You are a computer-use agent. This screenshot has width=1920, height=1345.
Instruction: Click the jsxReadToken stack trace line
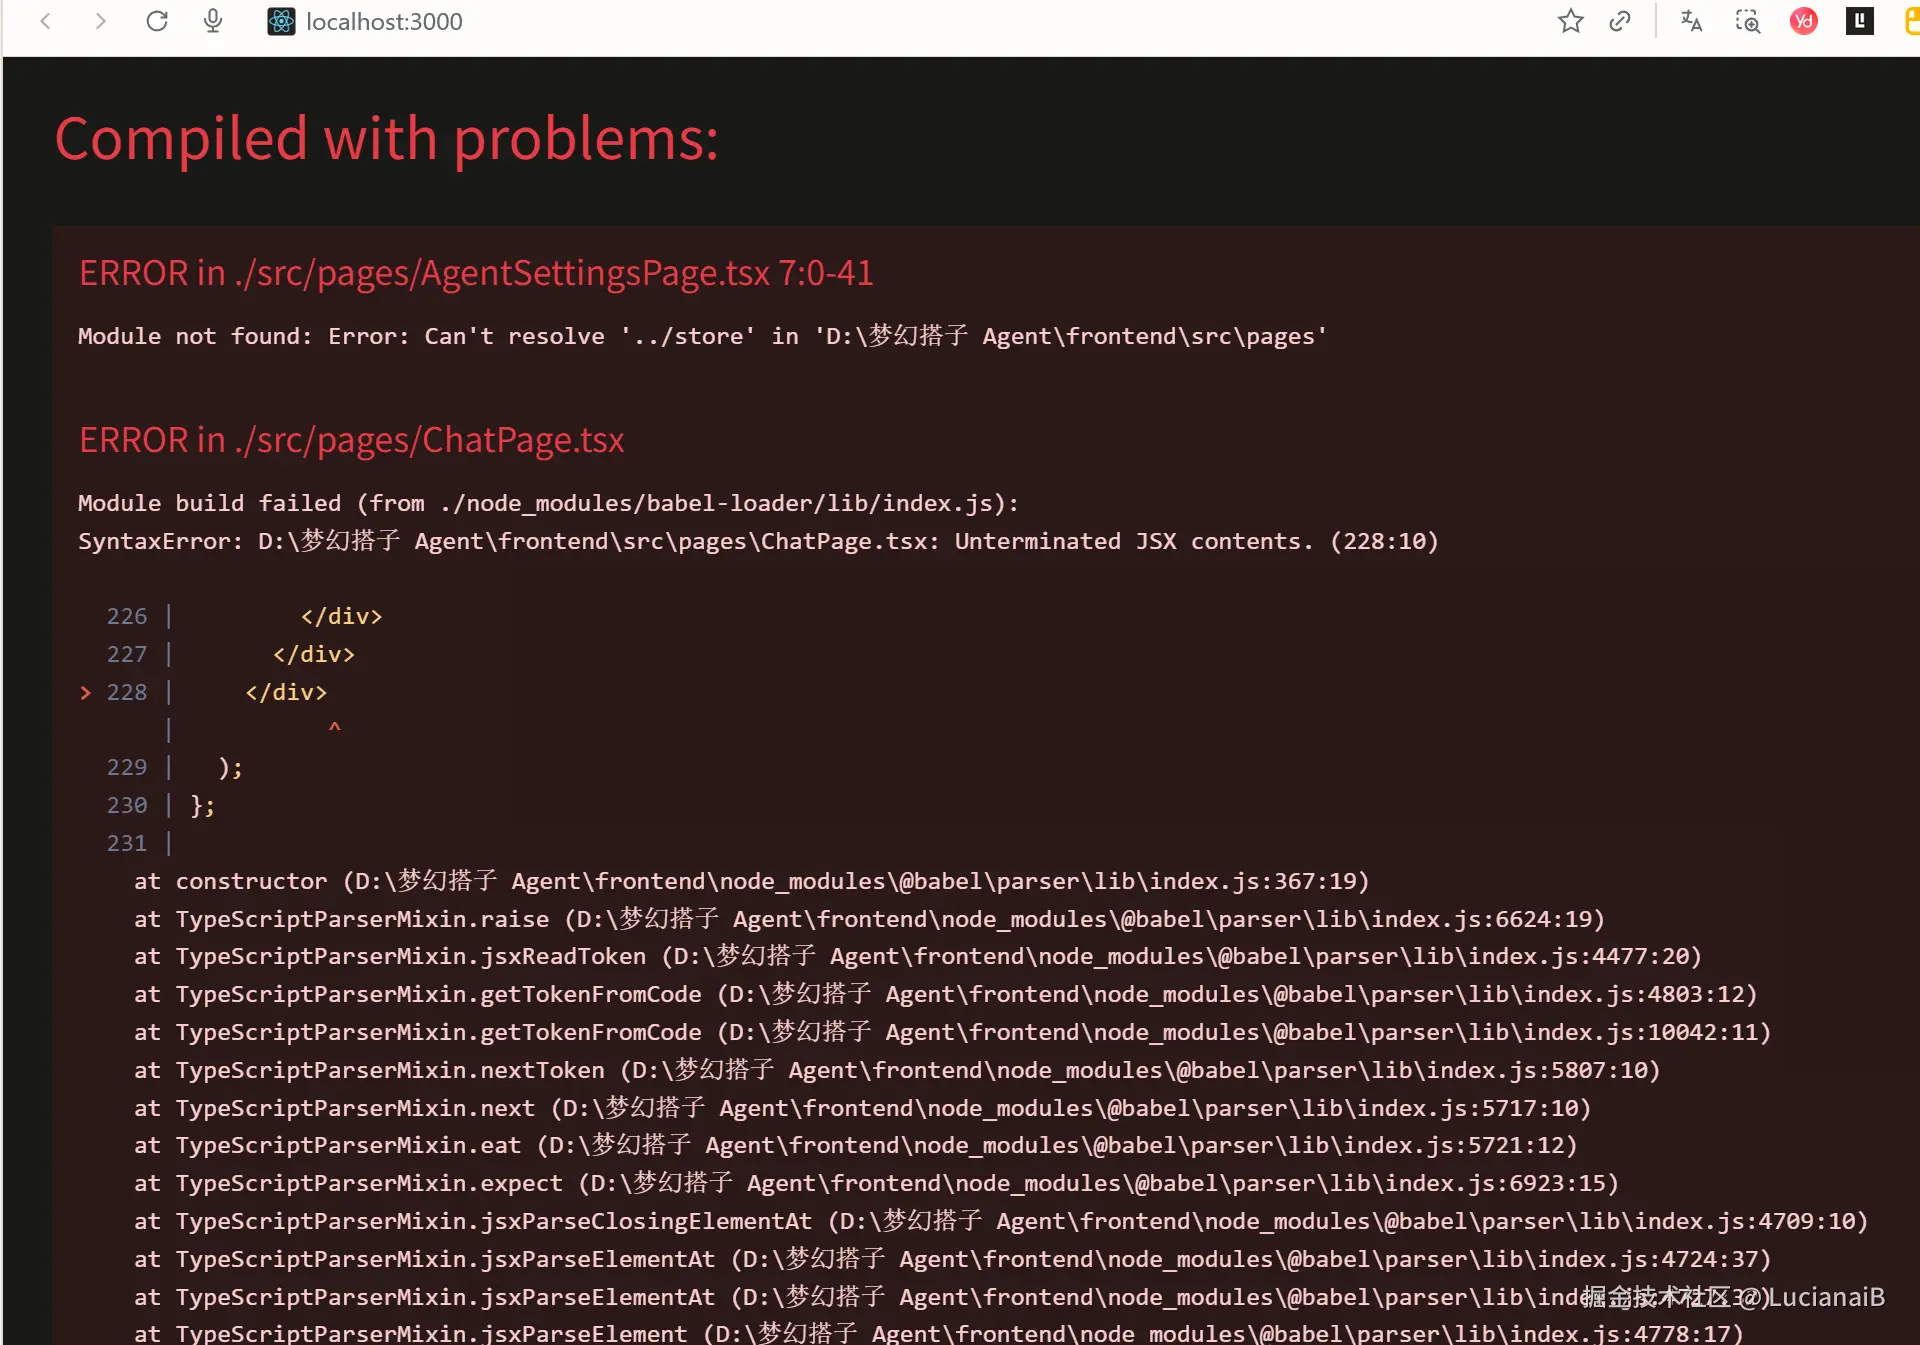coord(917,956)
